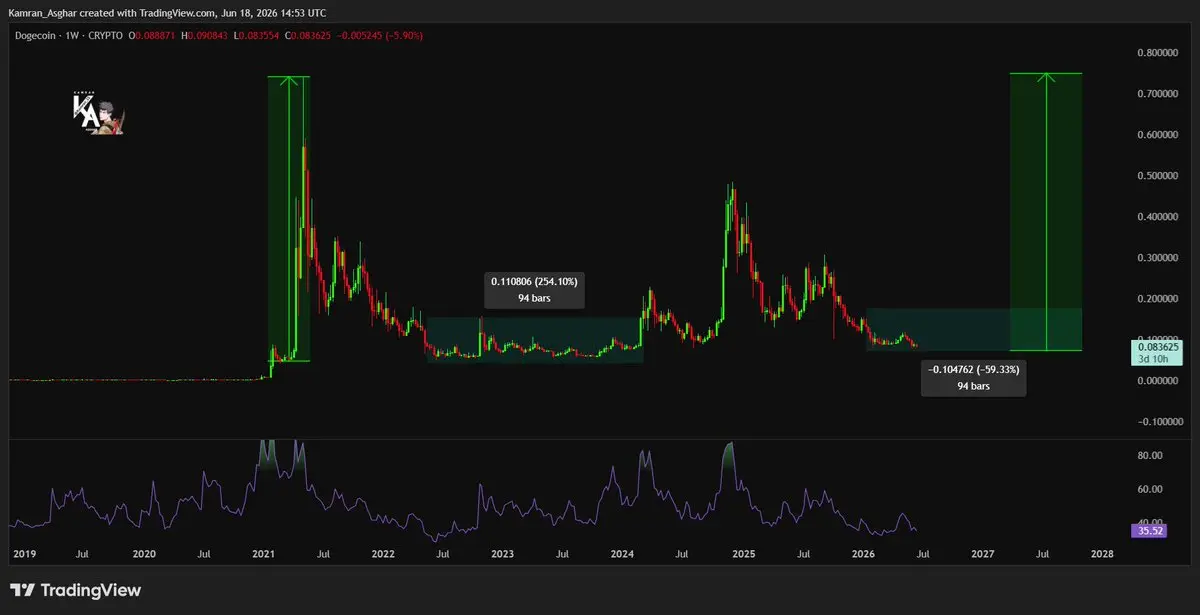Image resolution: width=1200 pixels, height=615 pixels.
Task: Click the 2024 label on the time axis
Action: coord(623,553)
